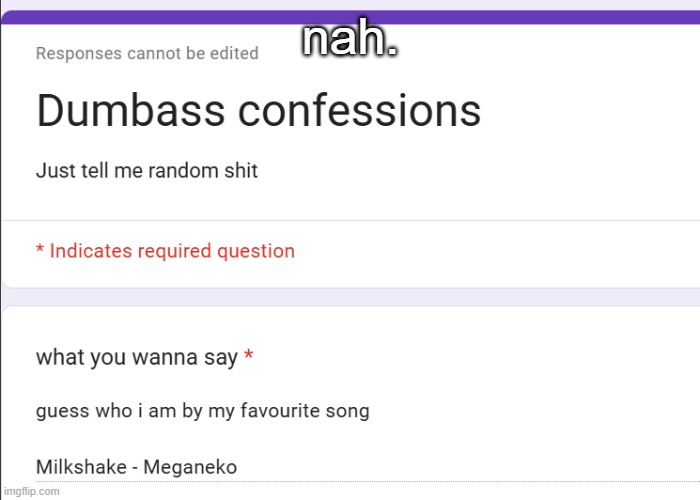Open the imgflip.com watermark link
This screenshot has height=500, width=700.
pos(31,491)
